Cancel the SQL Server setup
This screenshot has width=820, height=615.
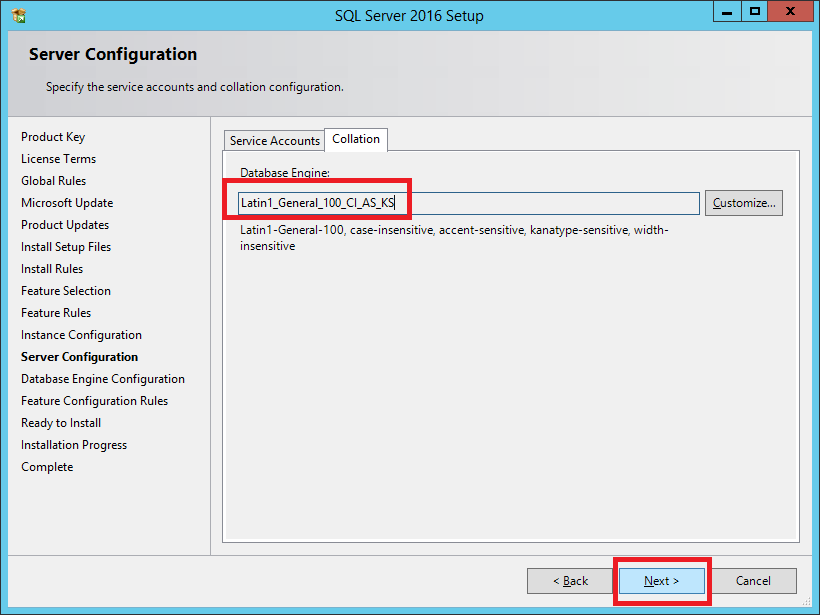[x=753, y=581]
